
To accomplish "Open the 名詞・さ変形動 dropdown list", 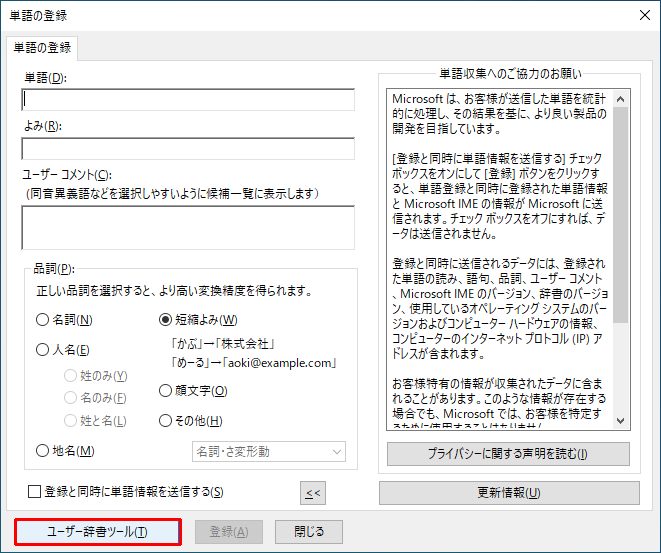I will pyautogui.click(x=268, y=452).
